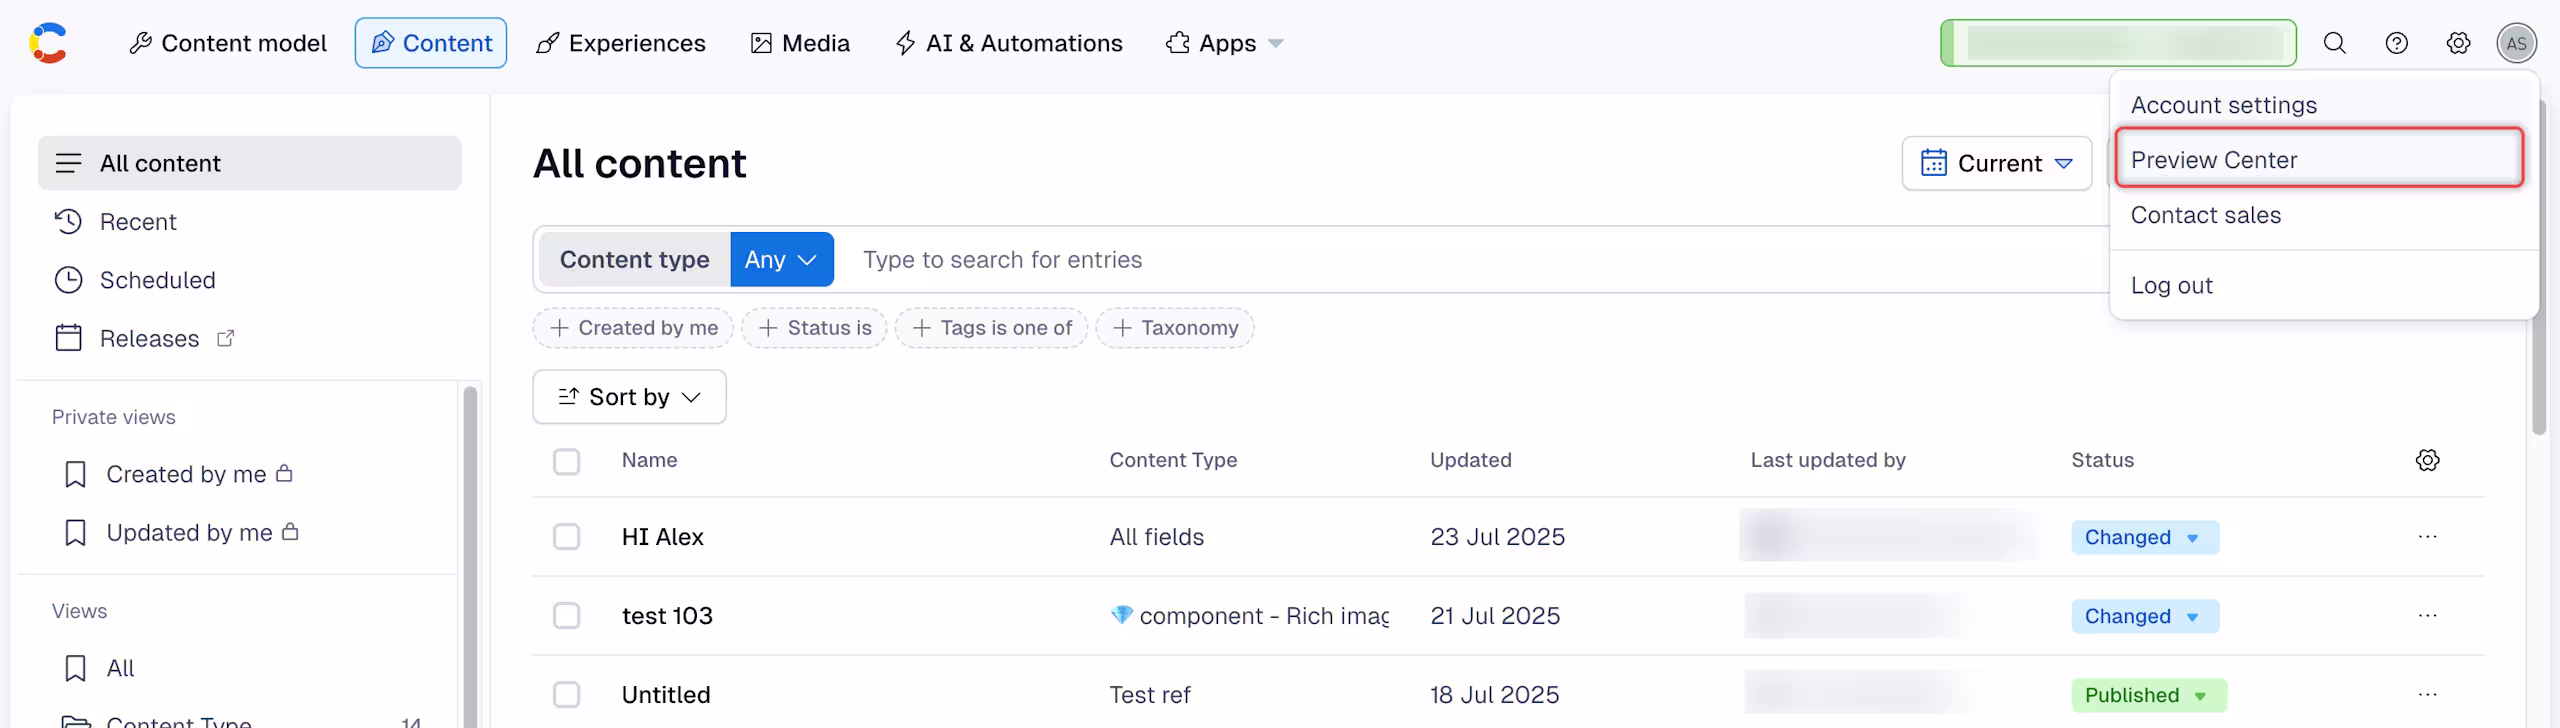
Task: Check the box for HI Alex entry
Action: click(x=566, y=537)
